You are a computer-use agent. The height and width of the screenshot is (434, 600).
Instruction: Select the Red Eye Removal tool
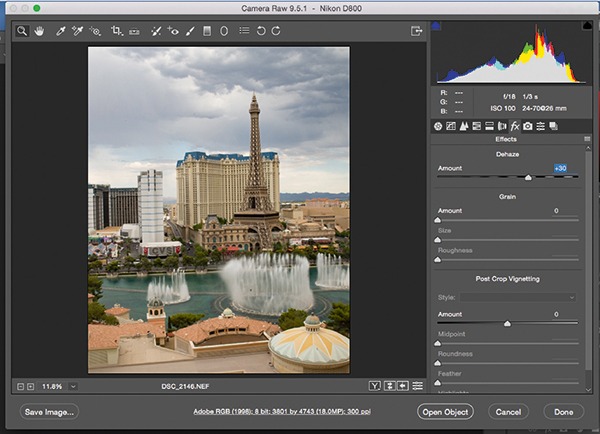point(173,31)
